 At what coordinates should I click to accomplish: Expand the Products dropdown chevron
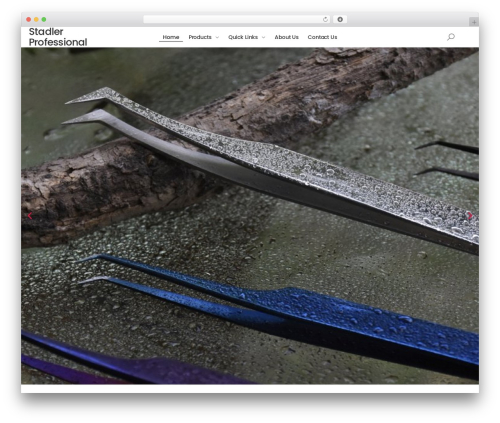[217, 37]
